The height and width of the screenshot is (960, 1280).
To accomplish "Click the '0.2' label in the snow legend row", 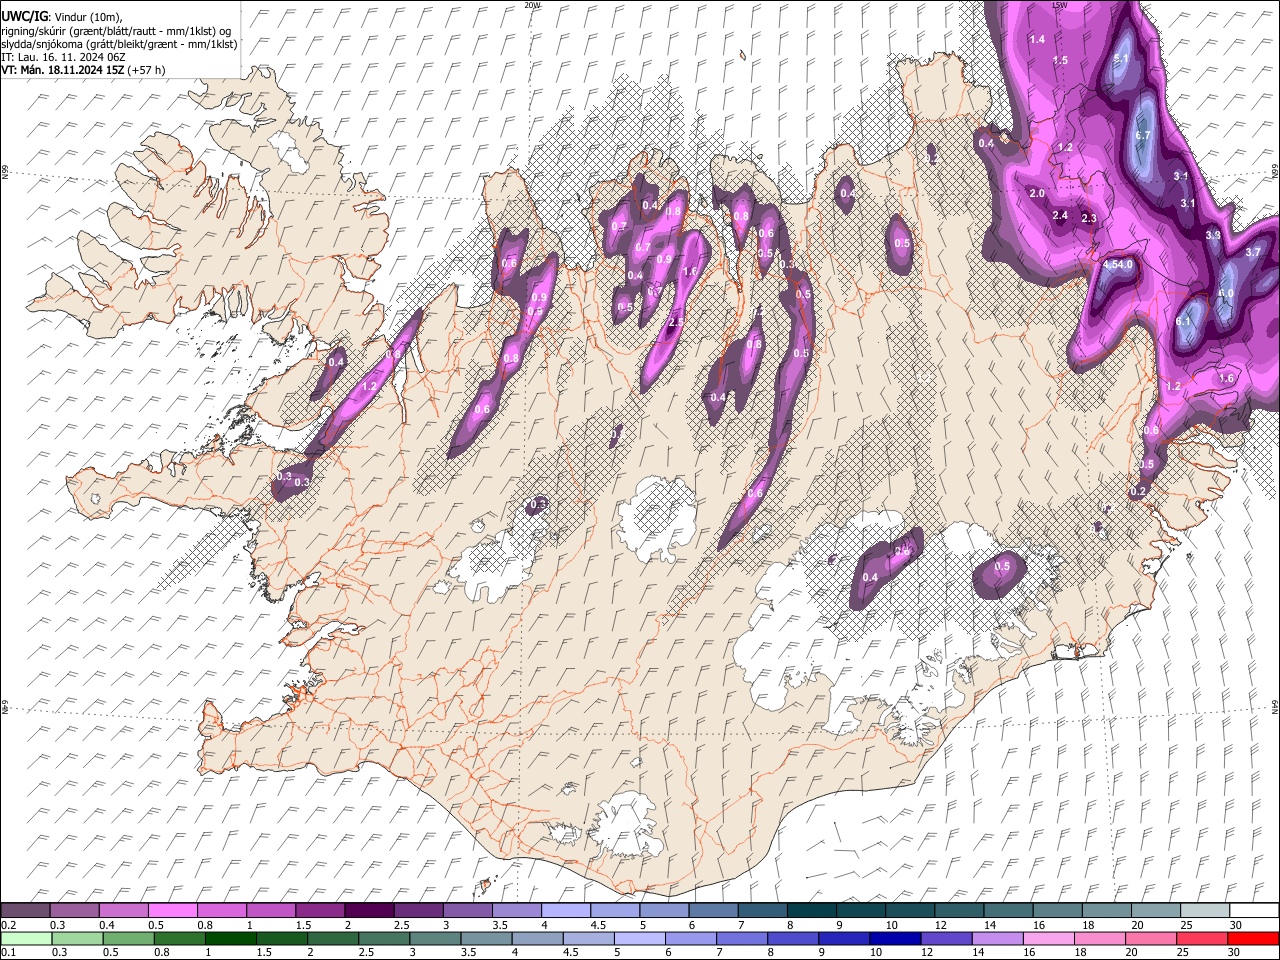I will pyautogui.click(x=8, y=925).
